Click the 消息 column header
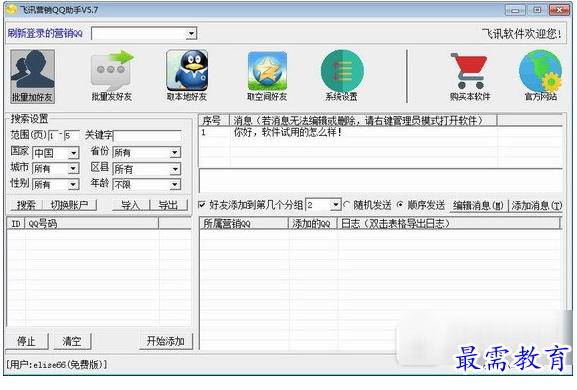This screenshot has width=577, height=390. [x=364, y=120]
